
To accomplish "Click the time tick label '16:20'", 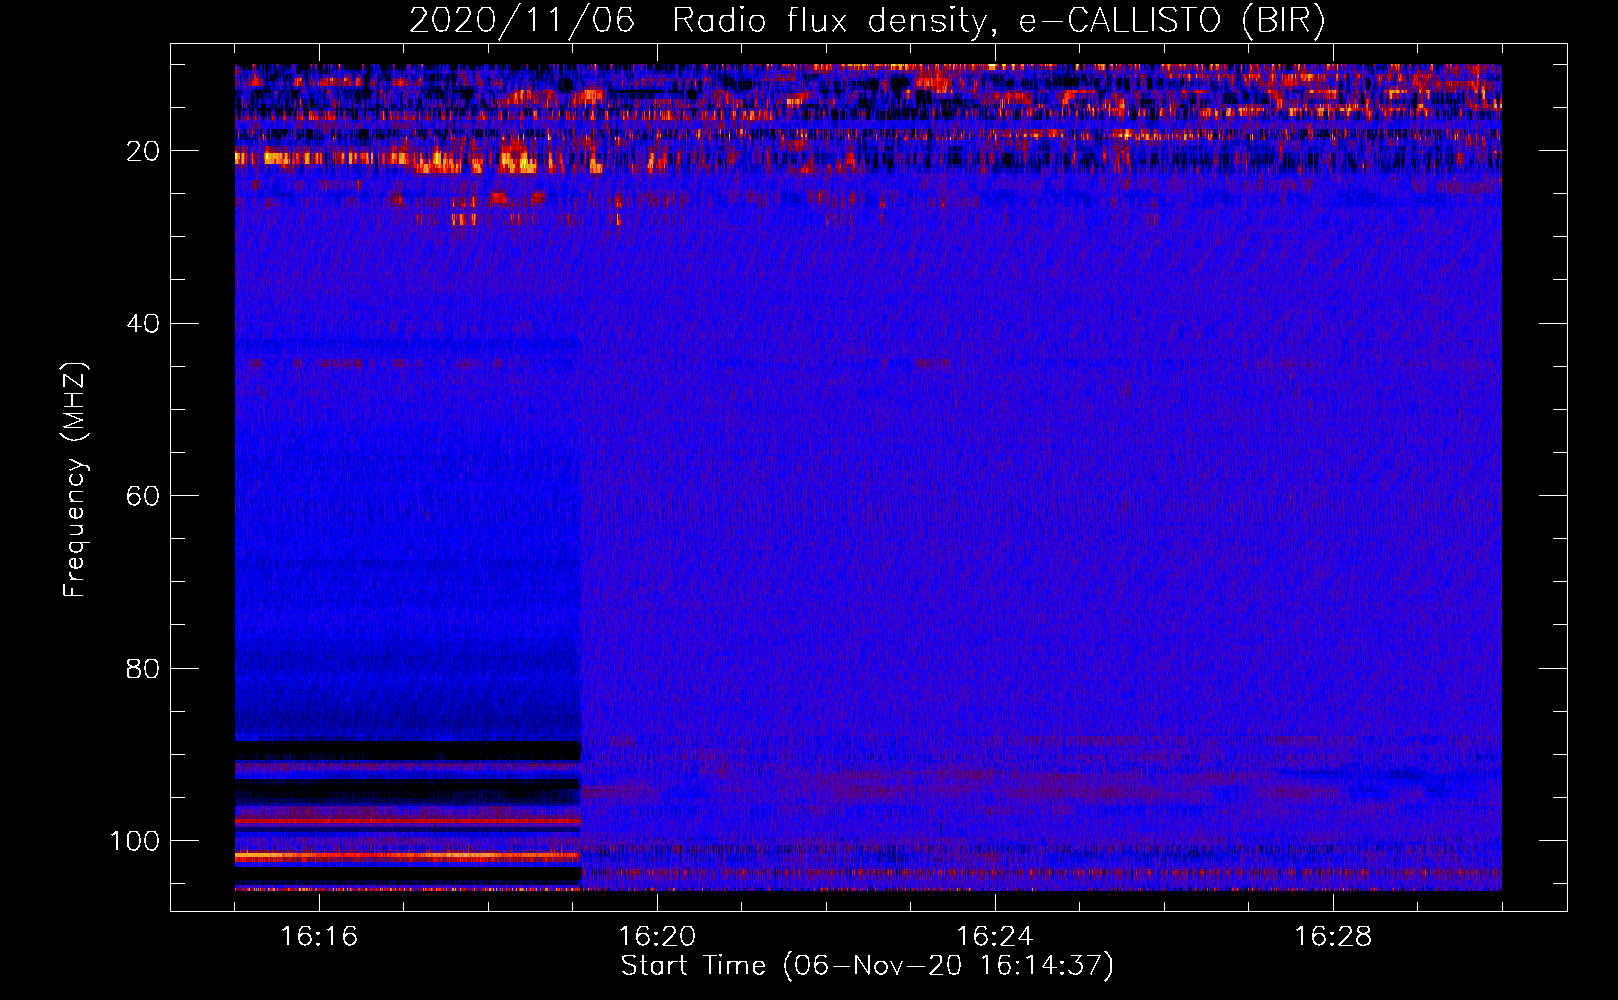I will pos(657,937).
